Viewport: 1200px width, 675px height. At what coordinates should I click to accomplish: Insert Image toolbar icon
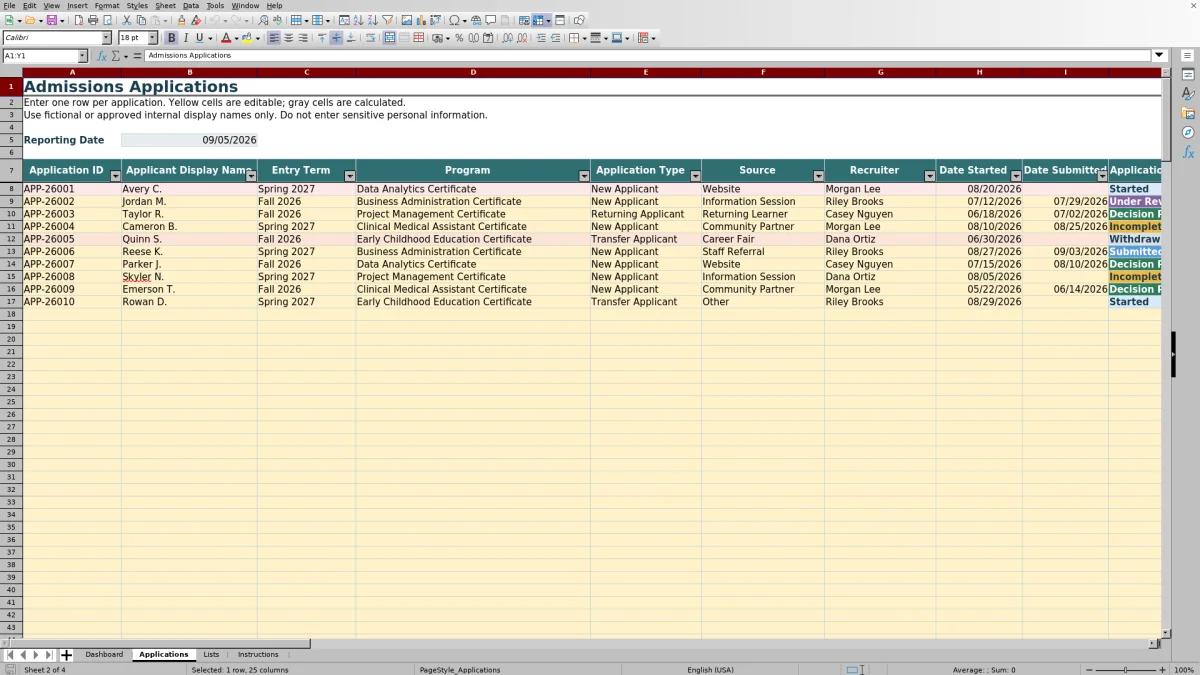(406, 20)
